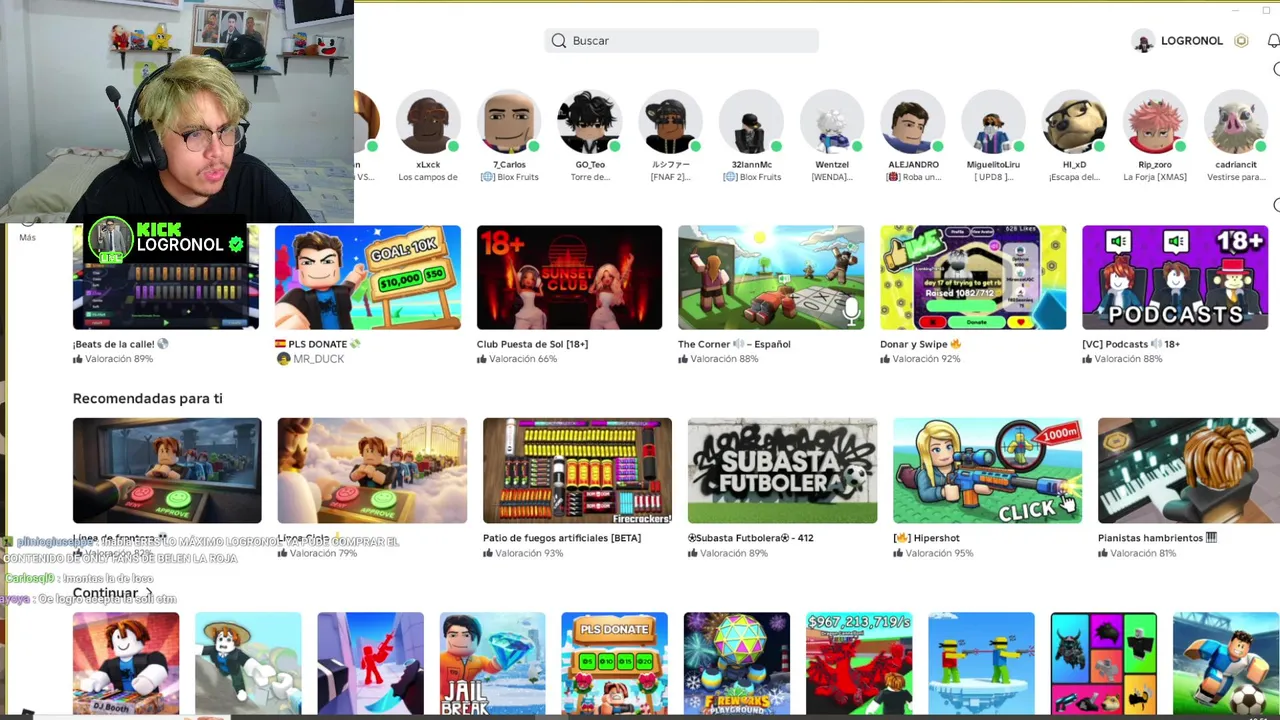Open ¡Beats de la calle! title link
The width and height of the screenshot is (1280, 720).
121,344
